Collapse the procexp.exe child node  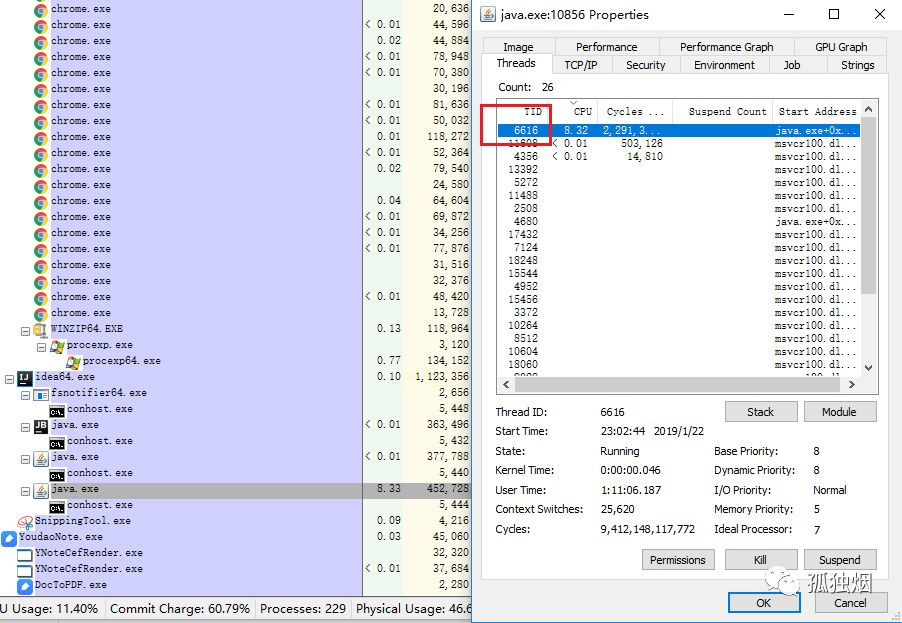[x=41, y=347]
